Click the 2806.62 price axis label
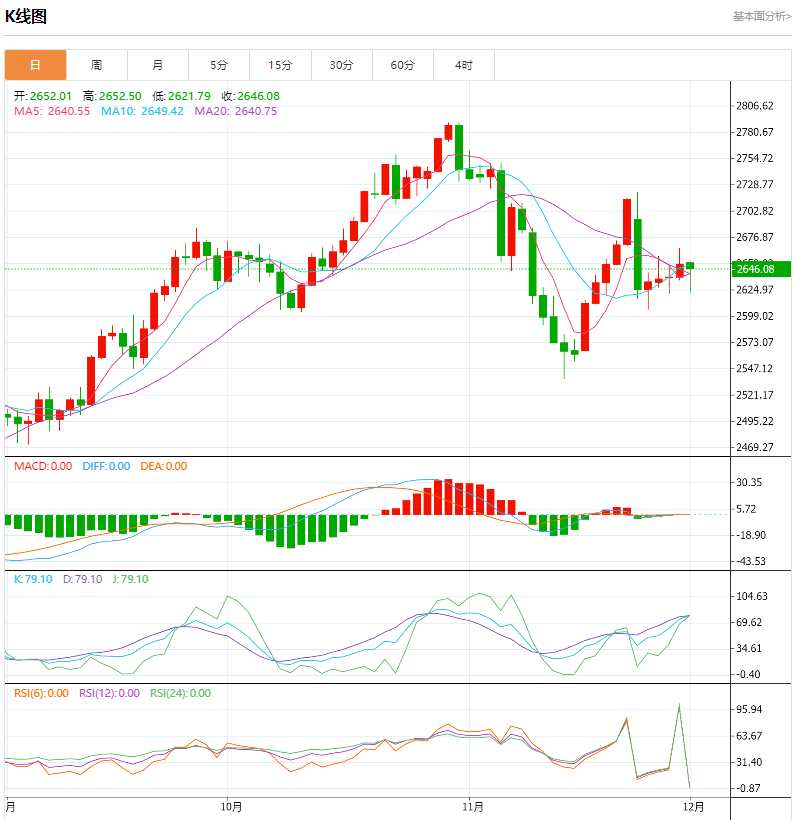The width and height of the screenshot is (795, 820). coord(754,106)
